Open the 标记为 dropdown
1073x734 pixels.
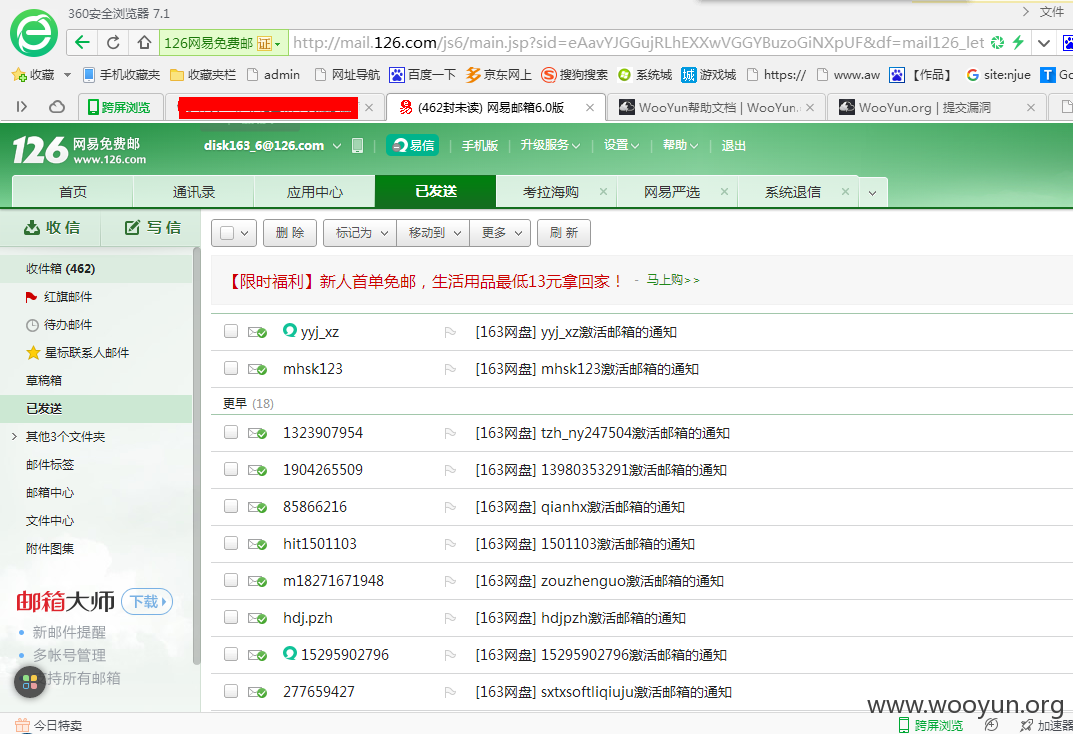(x=360, y=233)
